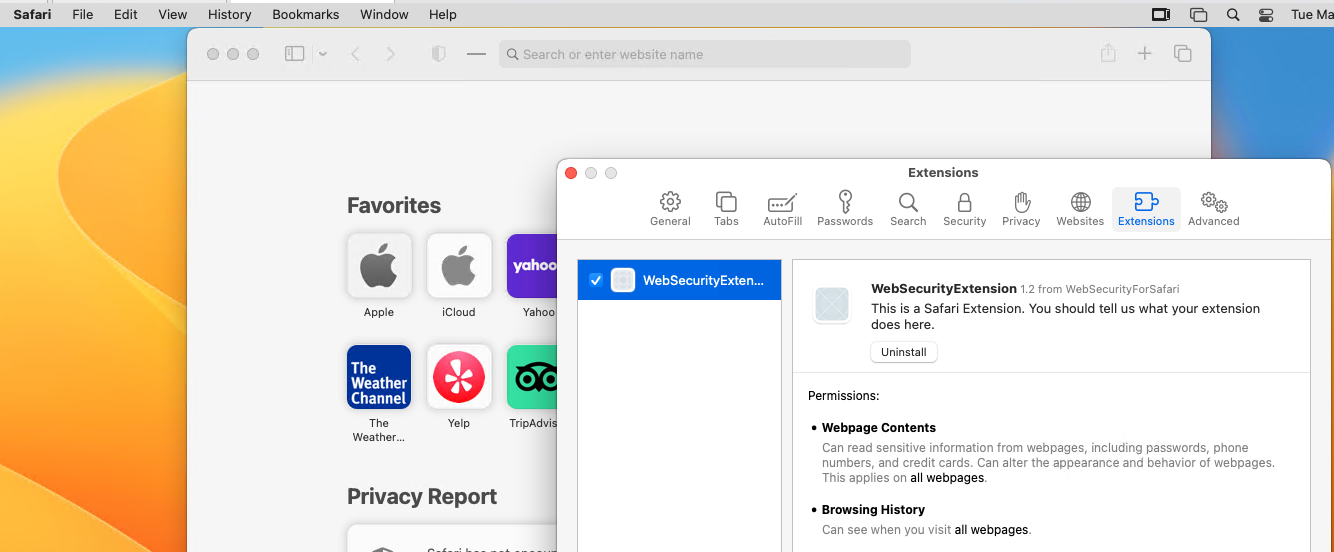Open the Websites settings pane
Image resolution: width=1334 pixels, height=552 pixels.
[1080, 209]
